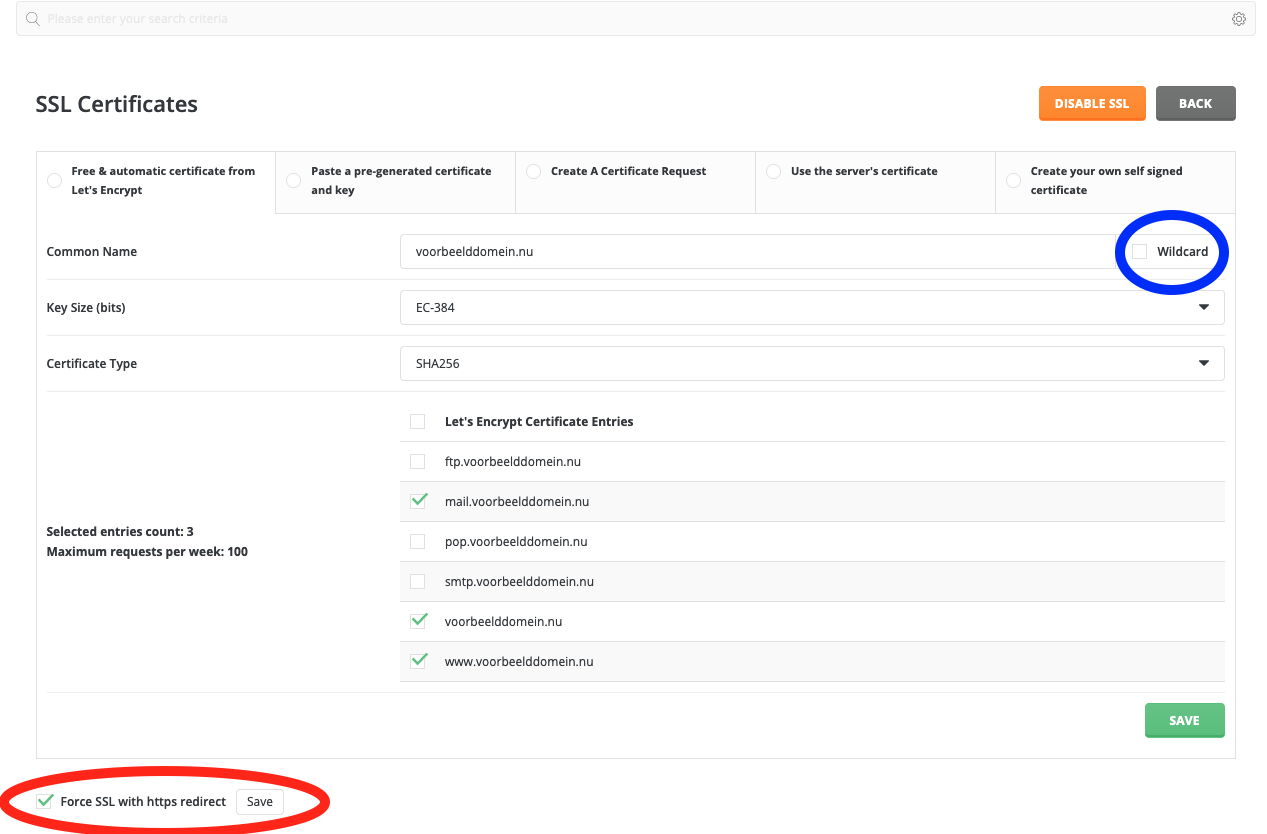
Task: Focus the search criteria input field
Action: pyautogui.click(x=635, y=19)
